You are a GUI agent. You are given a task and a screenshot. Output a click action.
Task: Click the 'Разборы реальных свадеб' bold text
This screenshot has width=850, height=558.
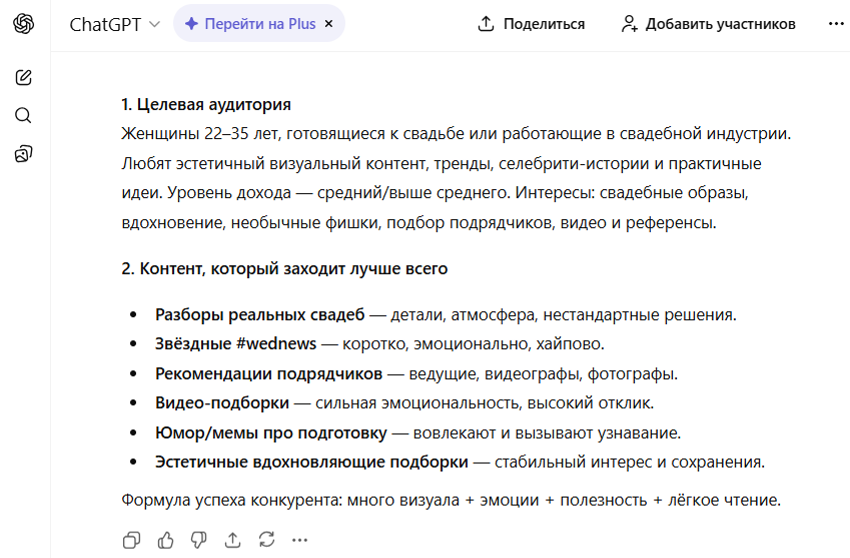click(259, 315)
